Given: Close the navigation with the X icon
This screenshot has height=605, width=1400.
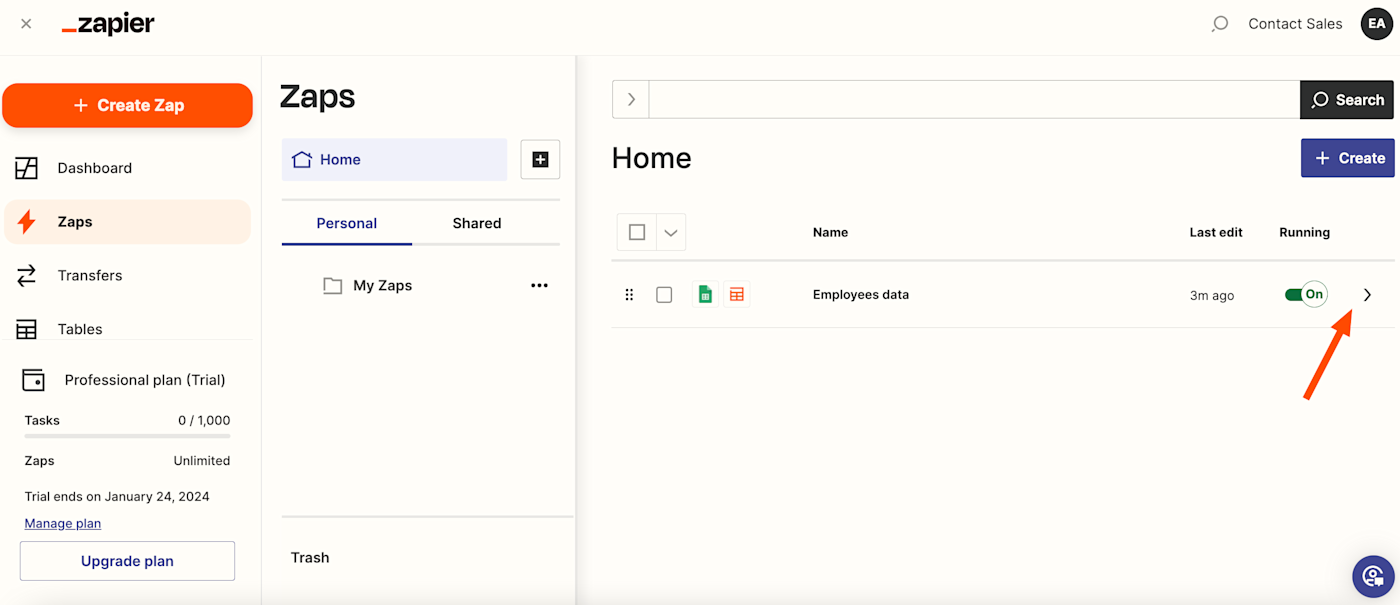Looking at the screenshot, I should click(x=26, y=24).
